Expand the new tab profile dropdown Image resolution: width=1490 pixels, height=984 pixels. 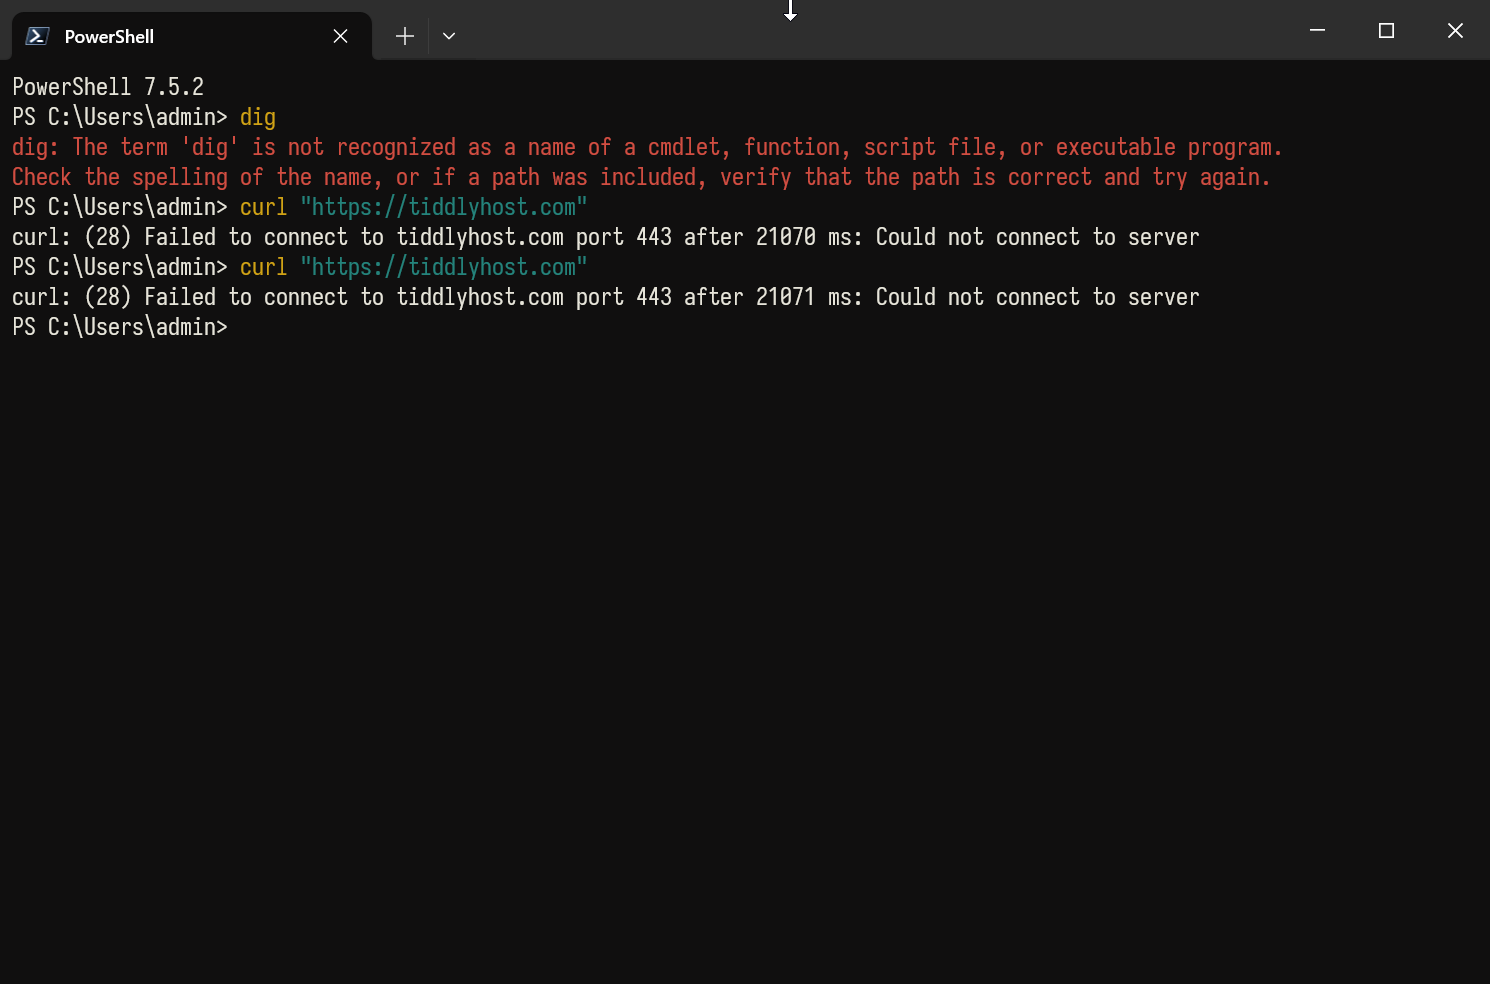(x=449, y=36)
